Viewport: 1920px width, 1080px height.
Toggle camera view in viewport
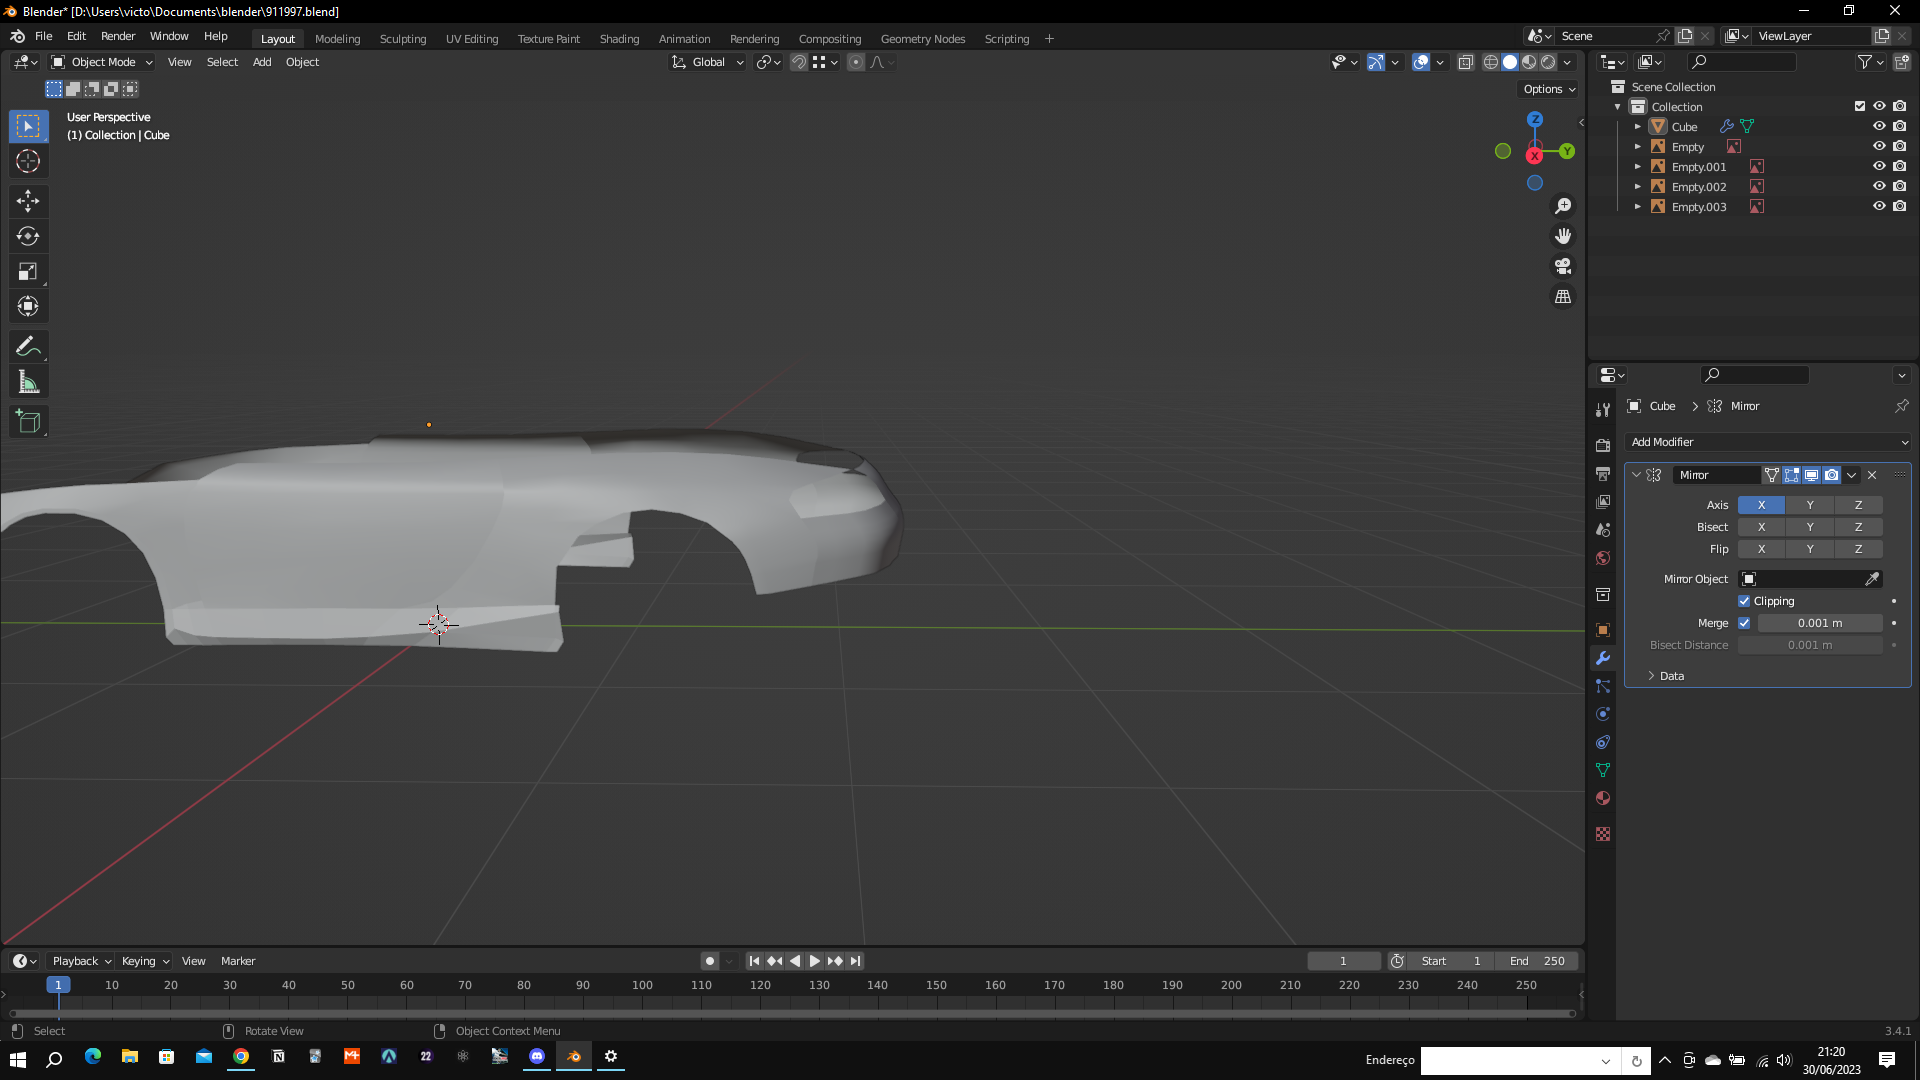coord(1563,267)
